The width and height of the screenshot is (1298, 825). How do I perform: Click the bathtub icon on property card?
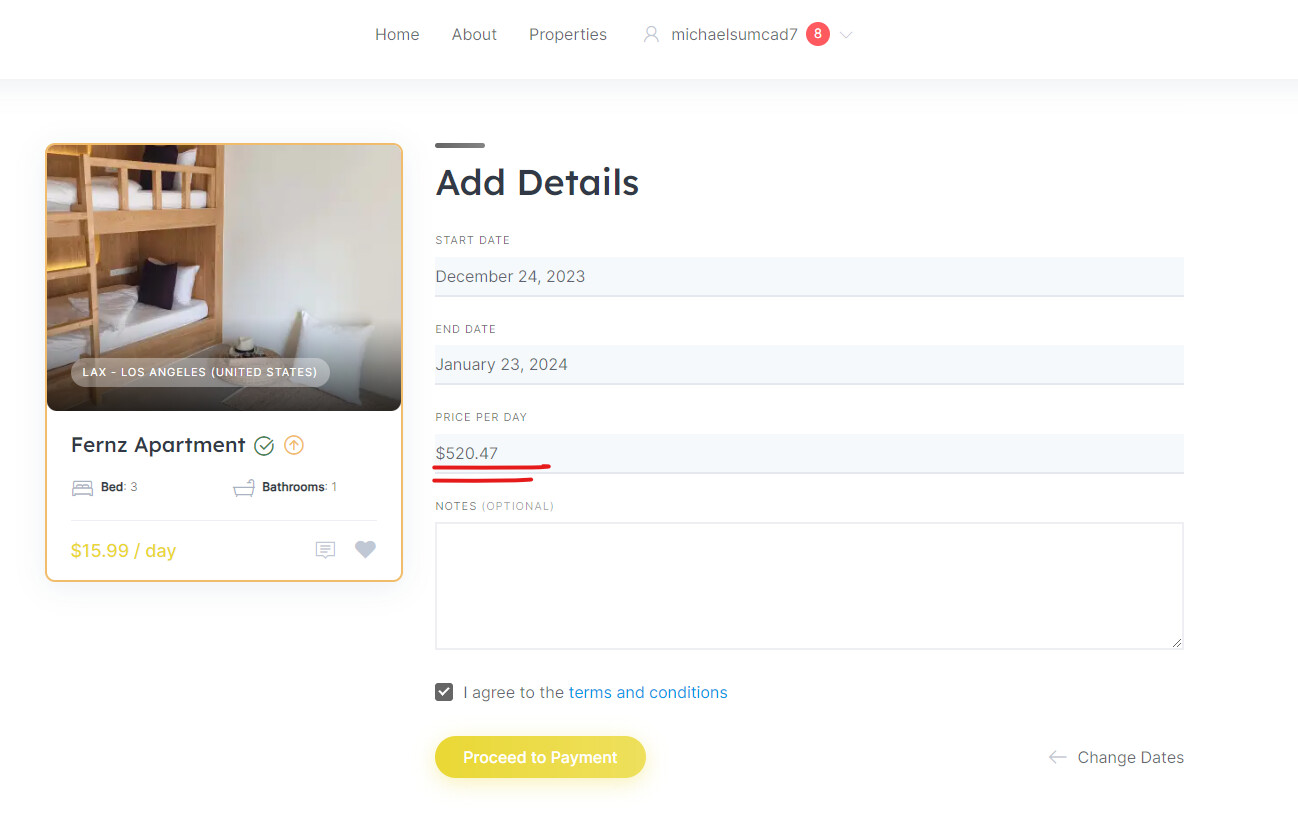pyautogui.click(x=243, y=488)
